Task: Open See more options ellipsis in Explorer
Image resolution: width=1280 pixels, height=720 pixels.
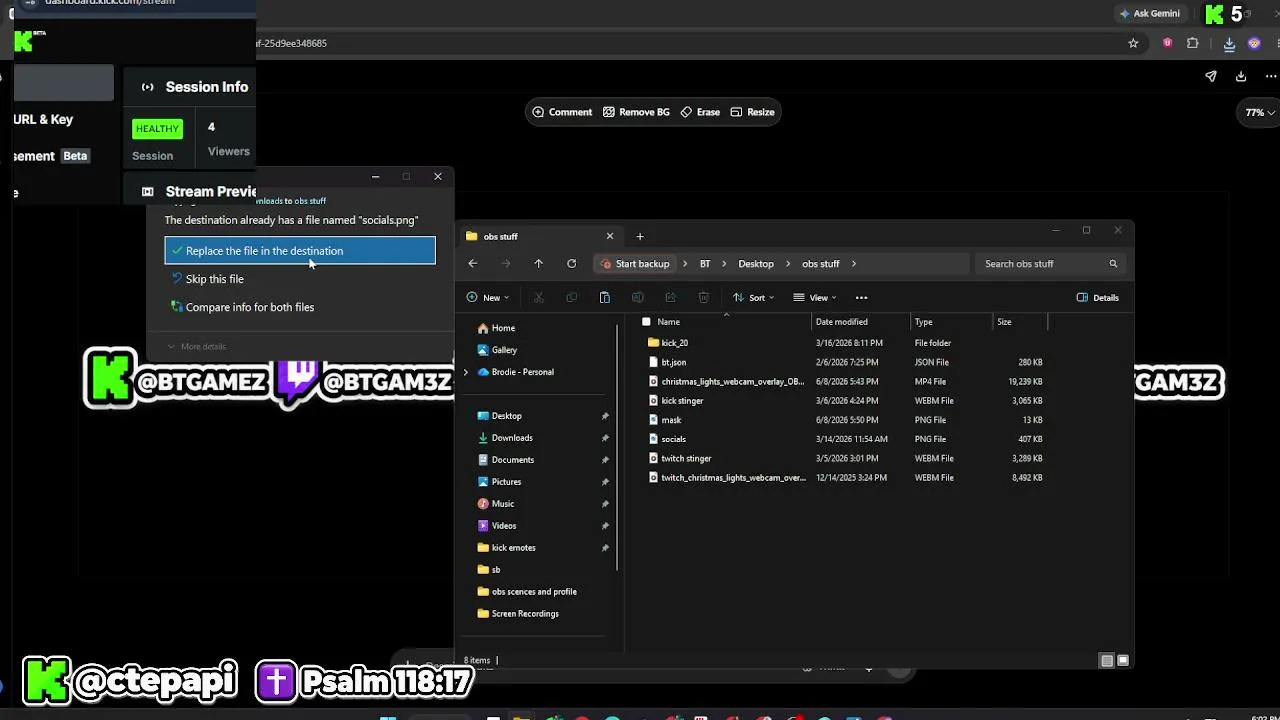Action: click(x=861, y=298)
